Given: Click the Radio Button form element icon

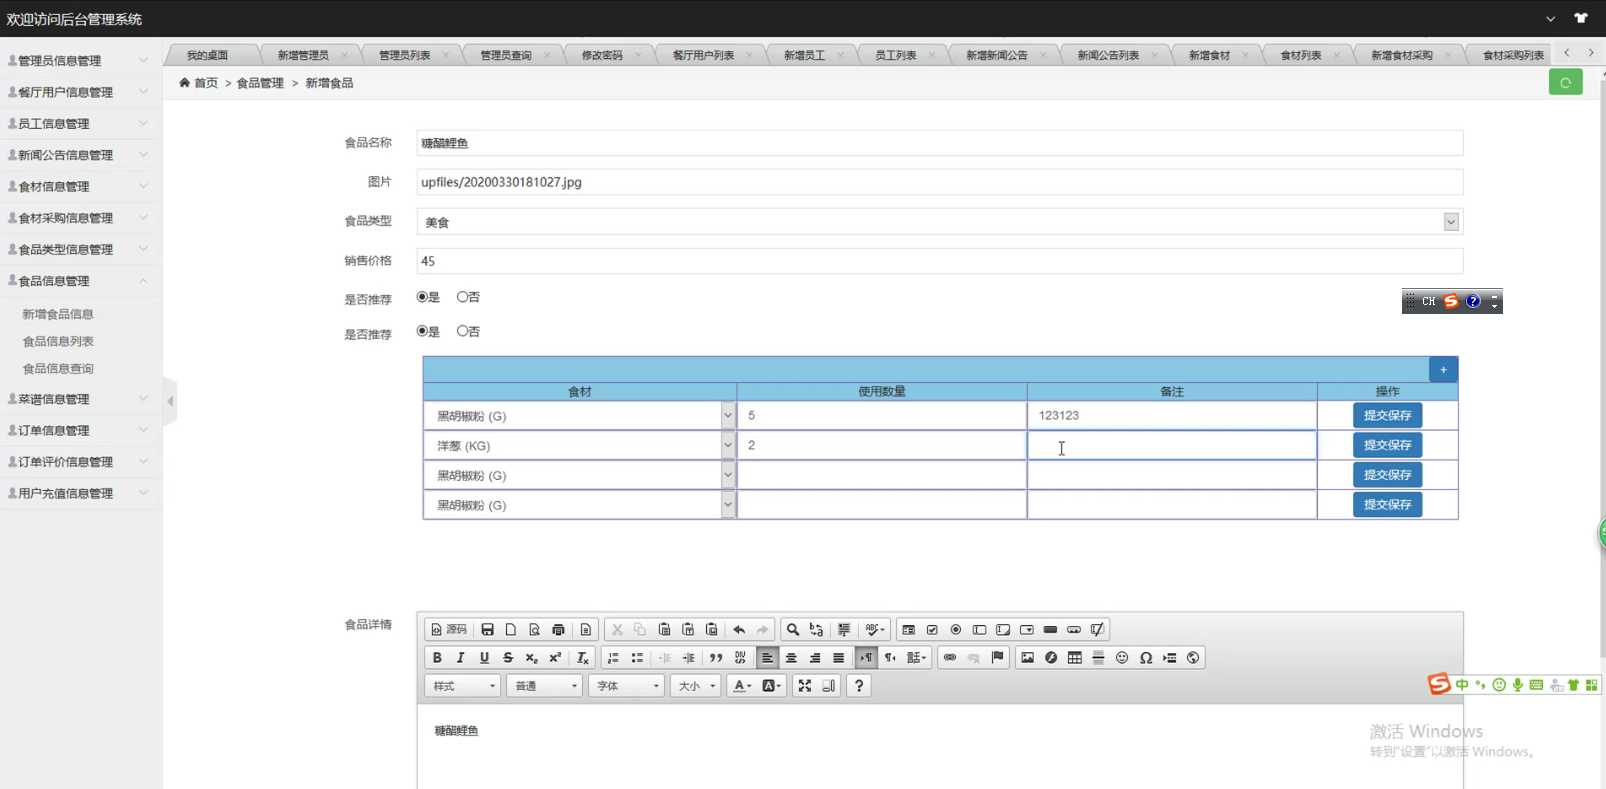Looking at the screenshot, I should 956,629.
